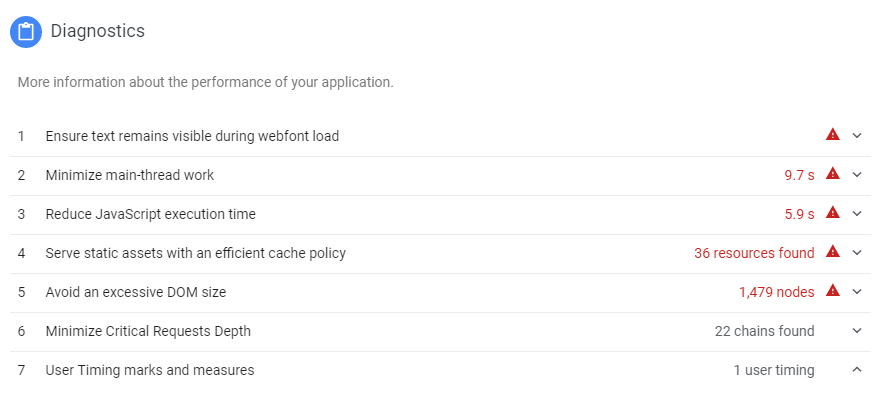Click warning triangle for webfont load audit
This screenshot has height=397, width=884.
(833, 135)
